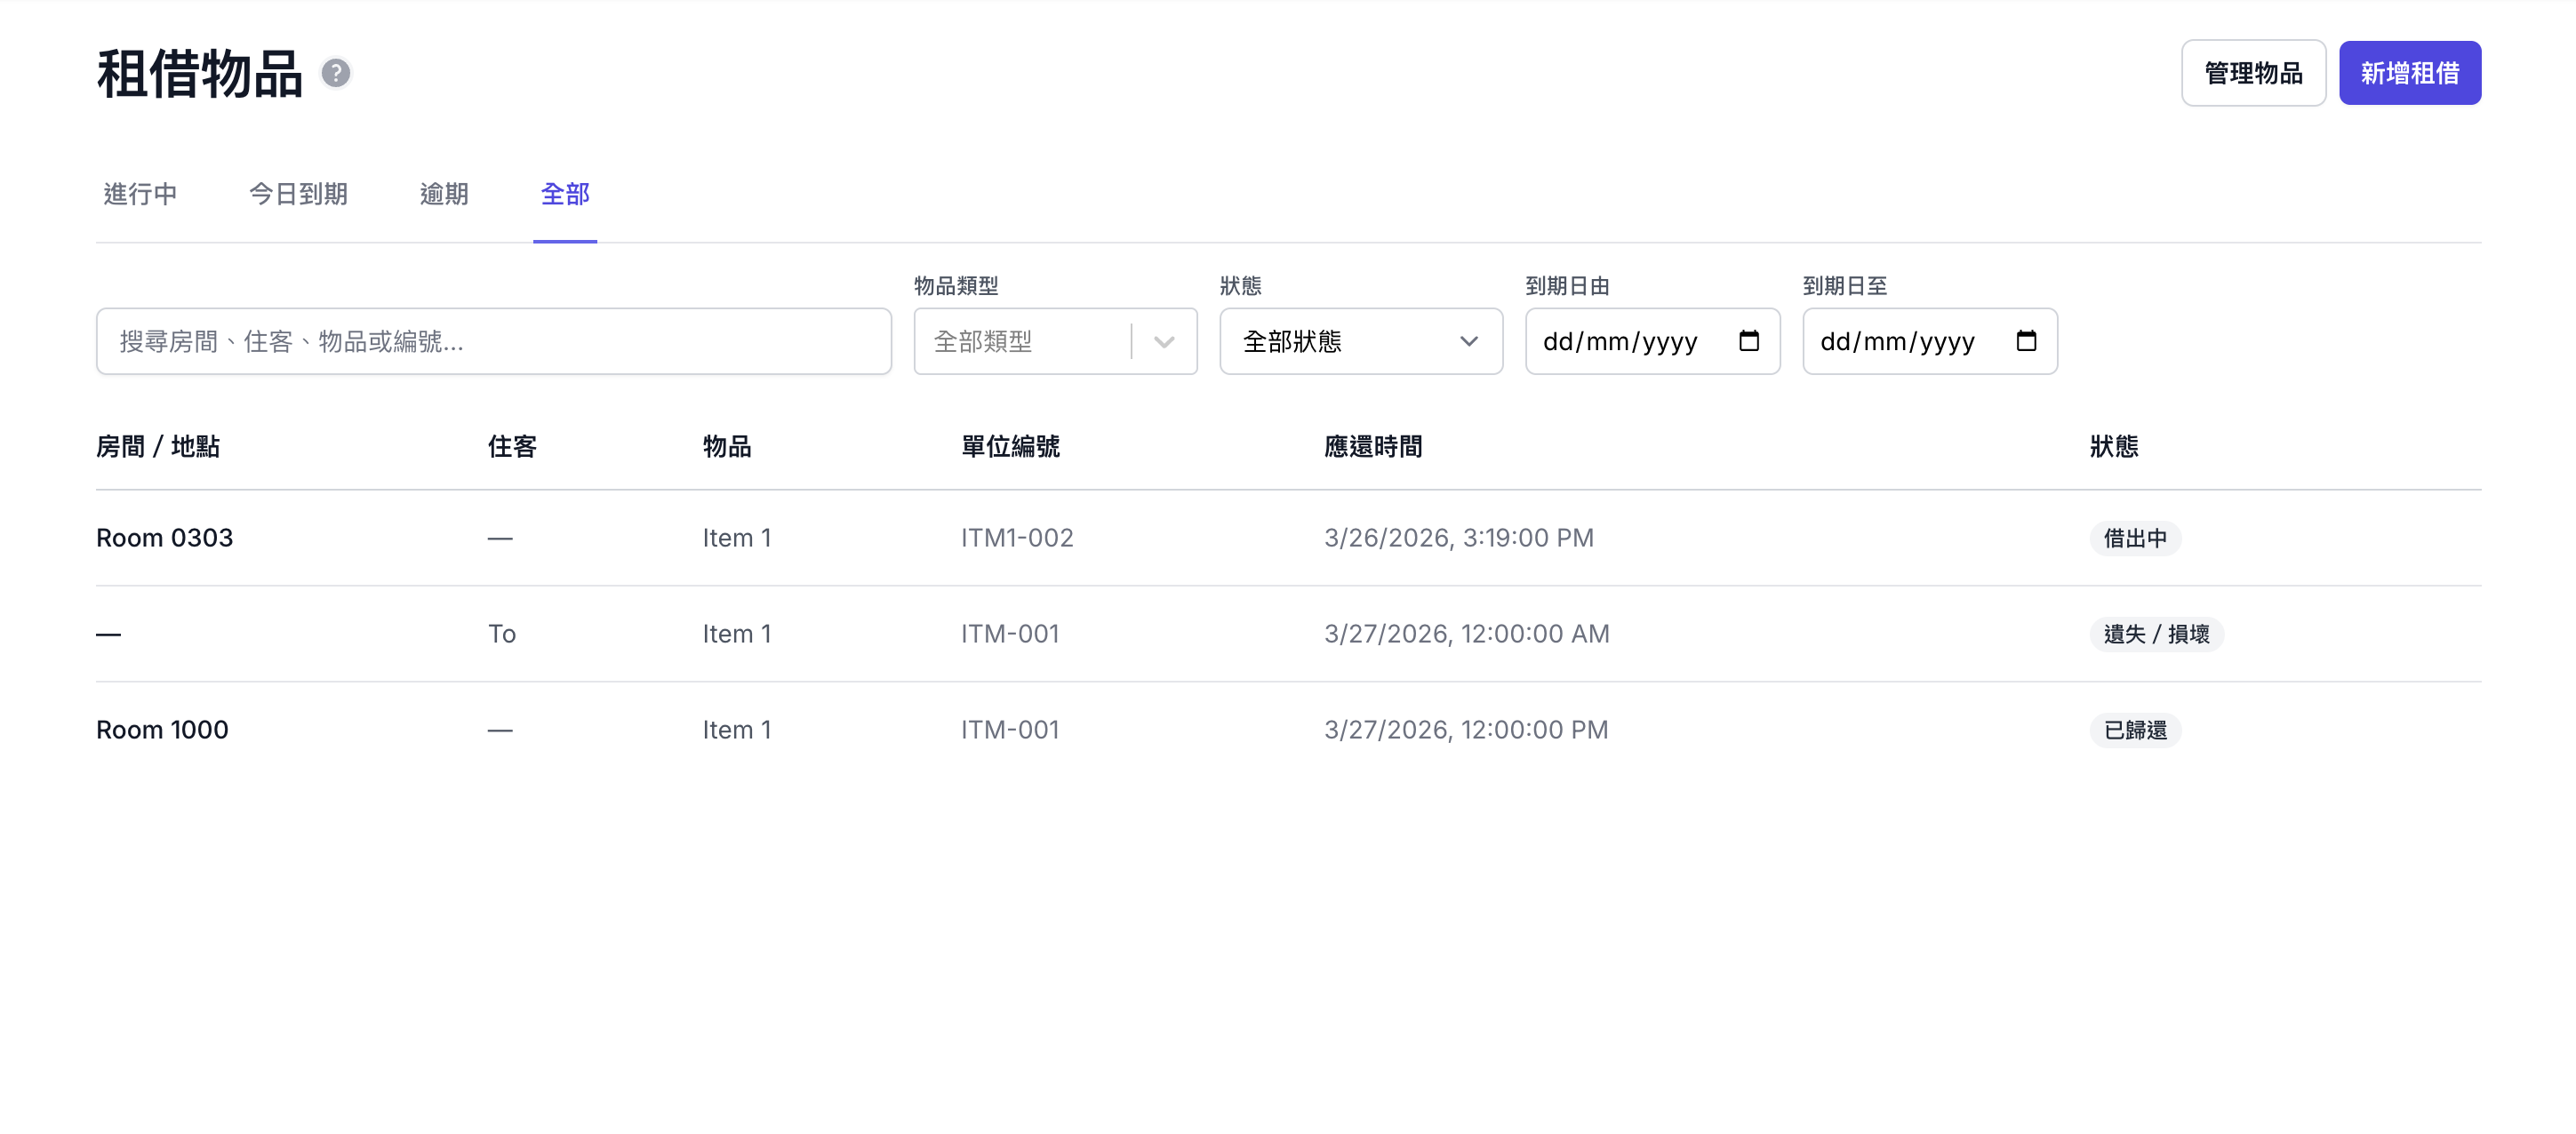Click the 借出中 status badge
The height and width of the screenshot is (1134, 2576).
(2134, 538)
